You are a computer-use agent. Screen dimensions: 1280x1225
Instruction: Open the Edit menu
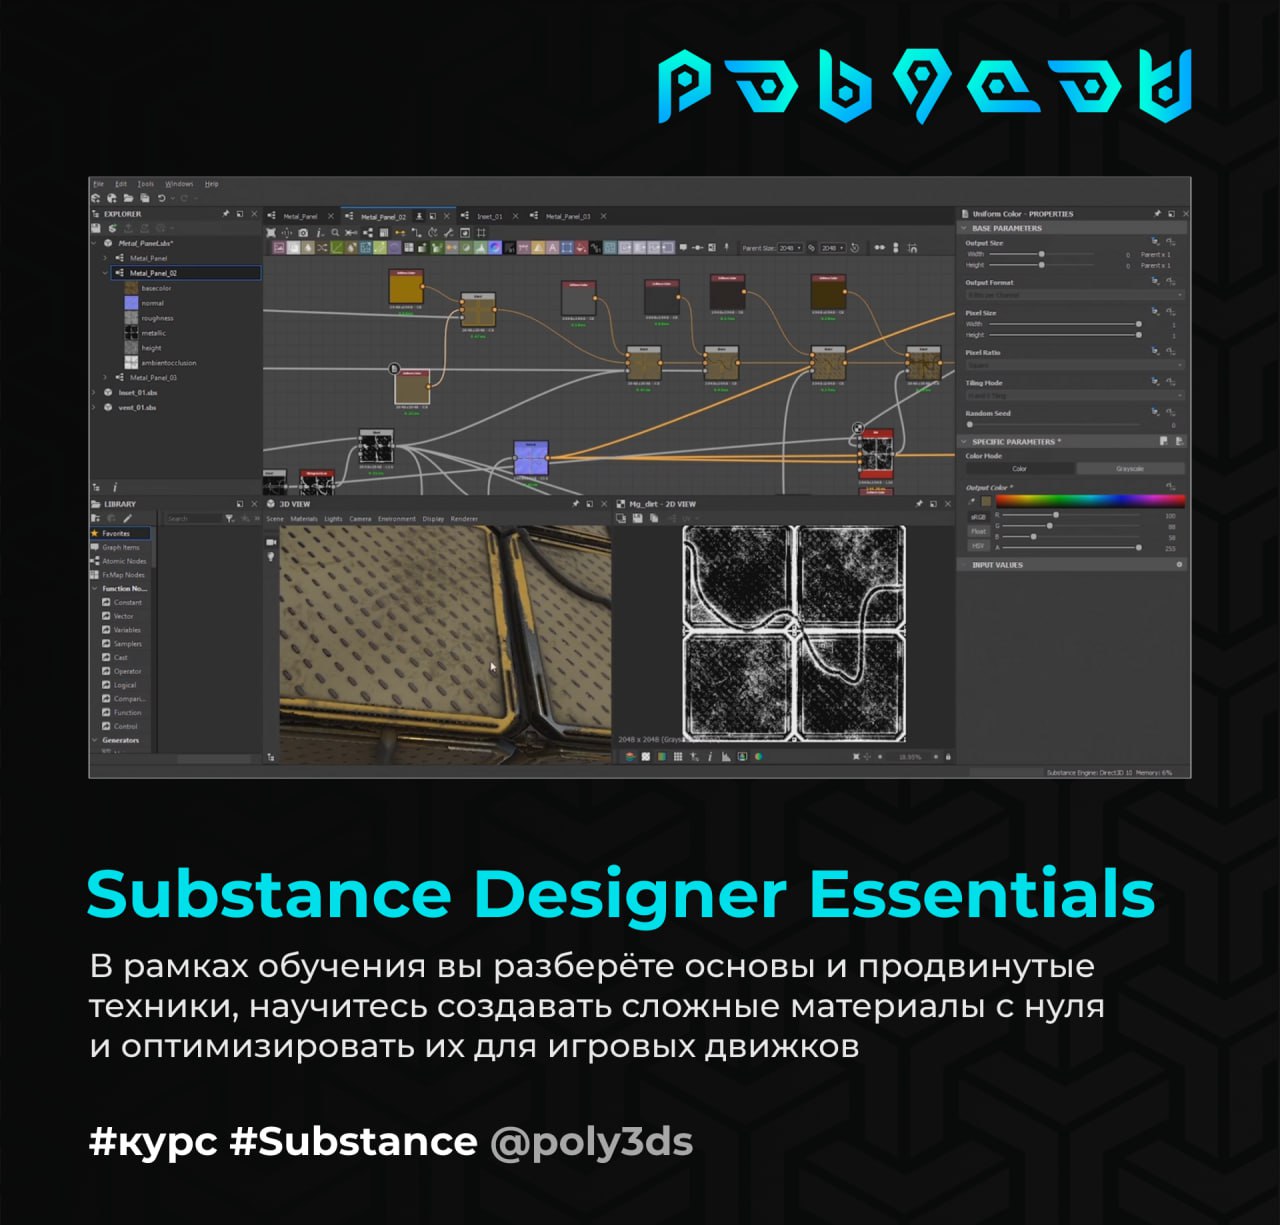pyautogui.click(x=121, y=184)
